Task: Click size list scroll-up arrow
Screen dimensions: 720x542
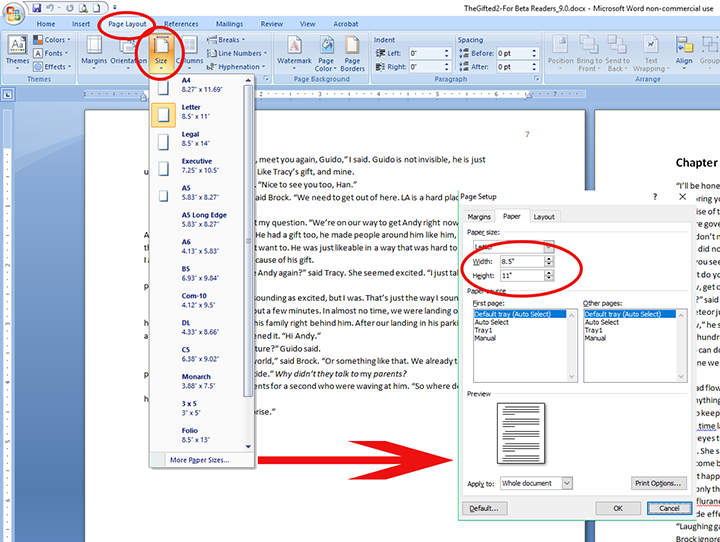Action: click(248, 80)
